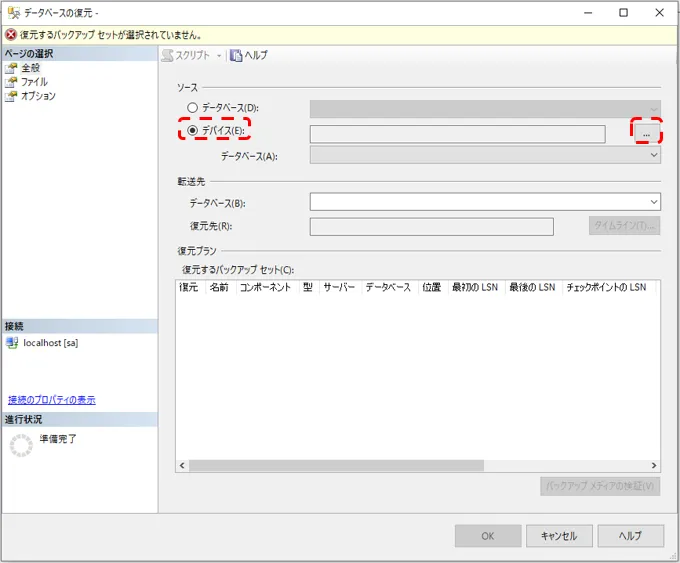Click the error icon in the warning bar
This screenshot has height=563, width=680.
pyautogui.click(x=11, y=34)
